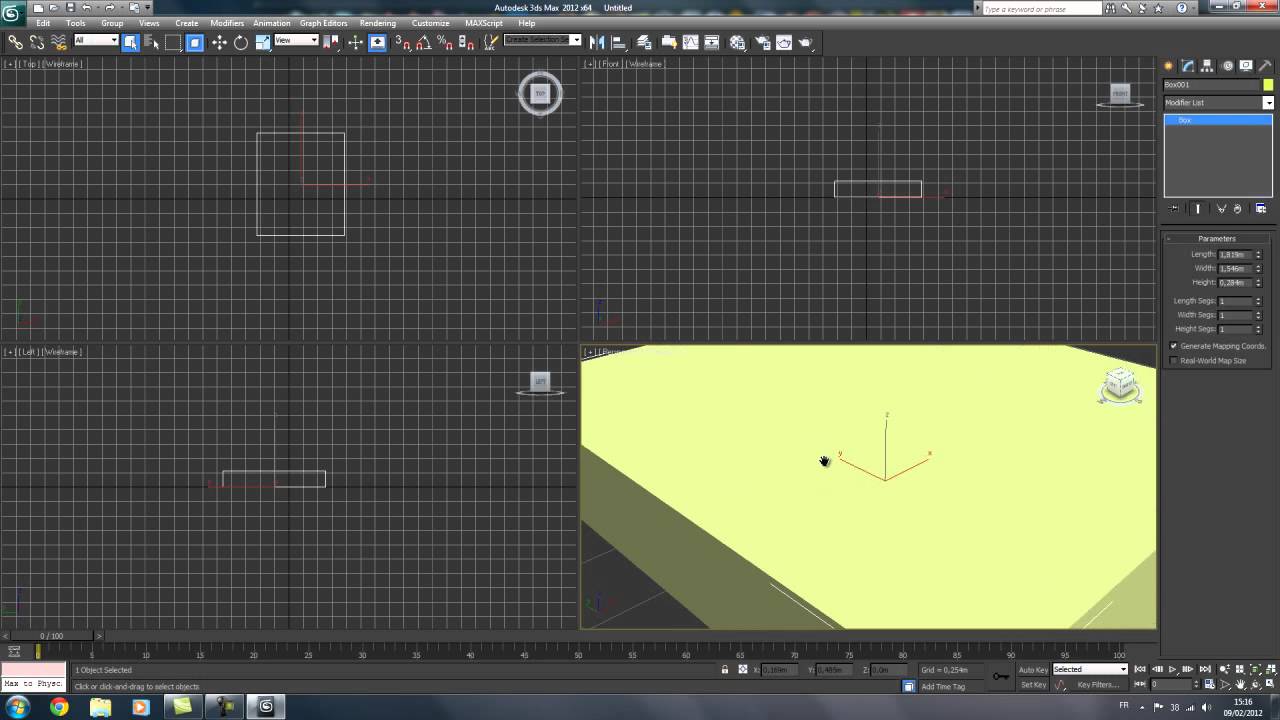Open the Rendering menu
The image size is (1280, 720).
pos(378,23)
